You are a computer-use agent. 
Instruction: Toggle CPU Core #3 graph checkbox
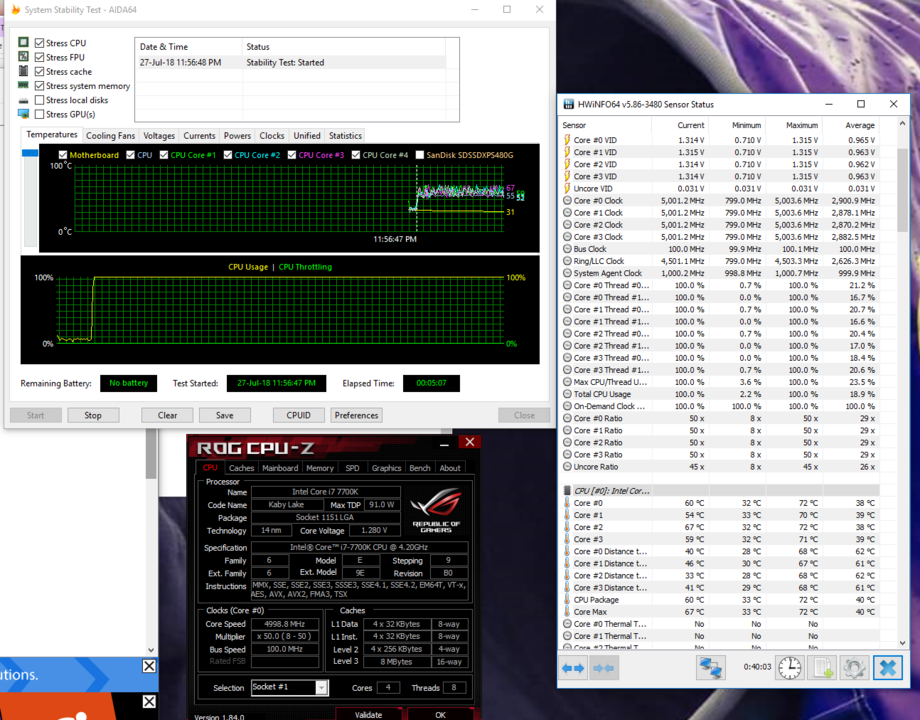pos(292,155)
